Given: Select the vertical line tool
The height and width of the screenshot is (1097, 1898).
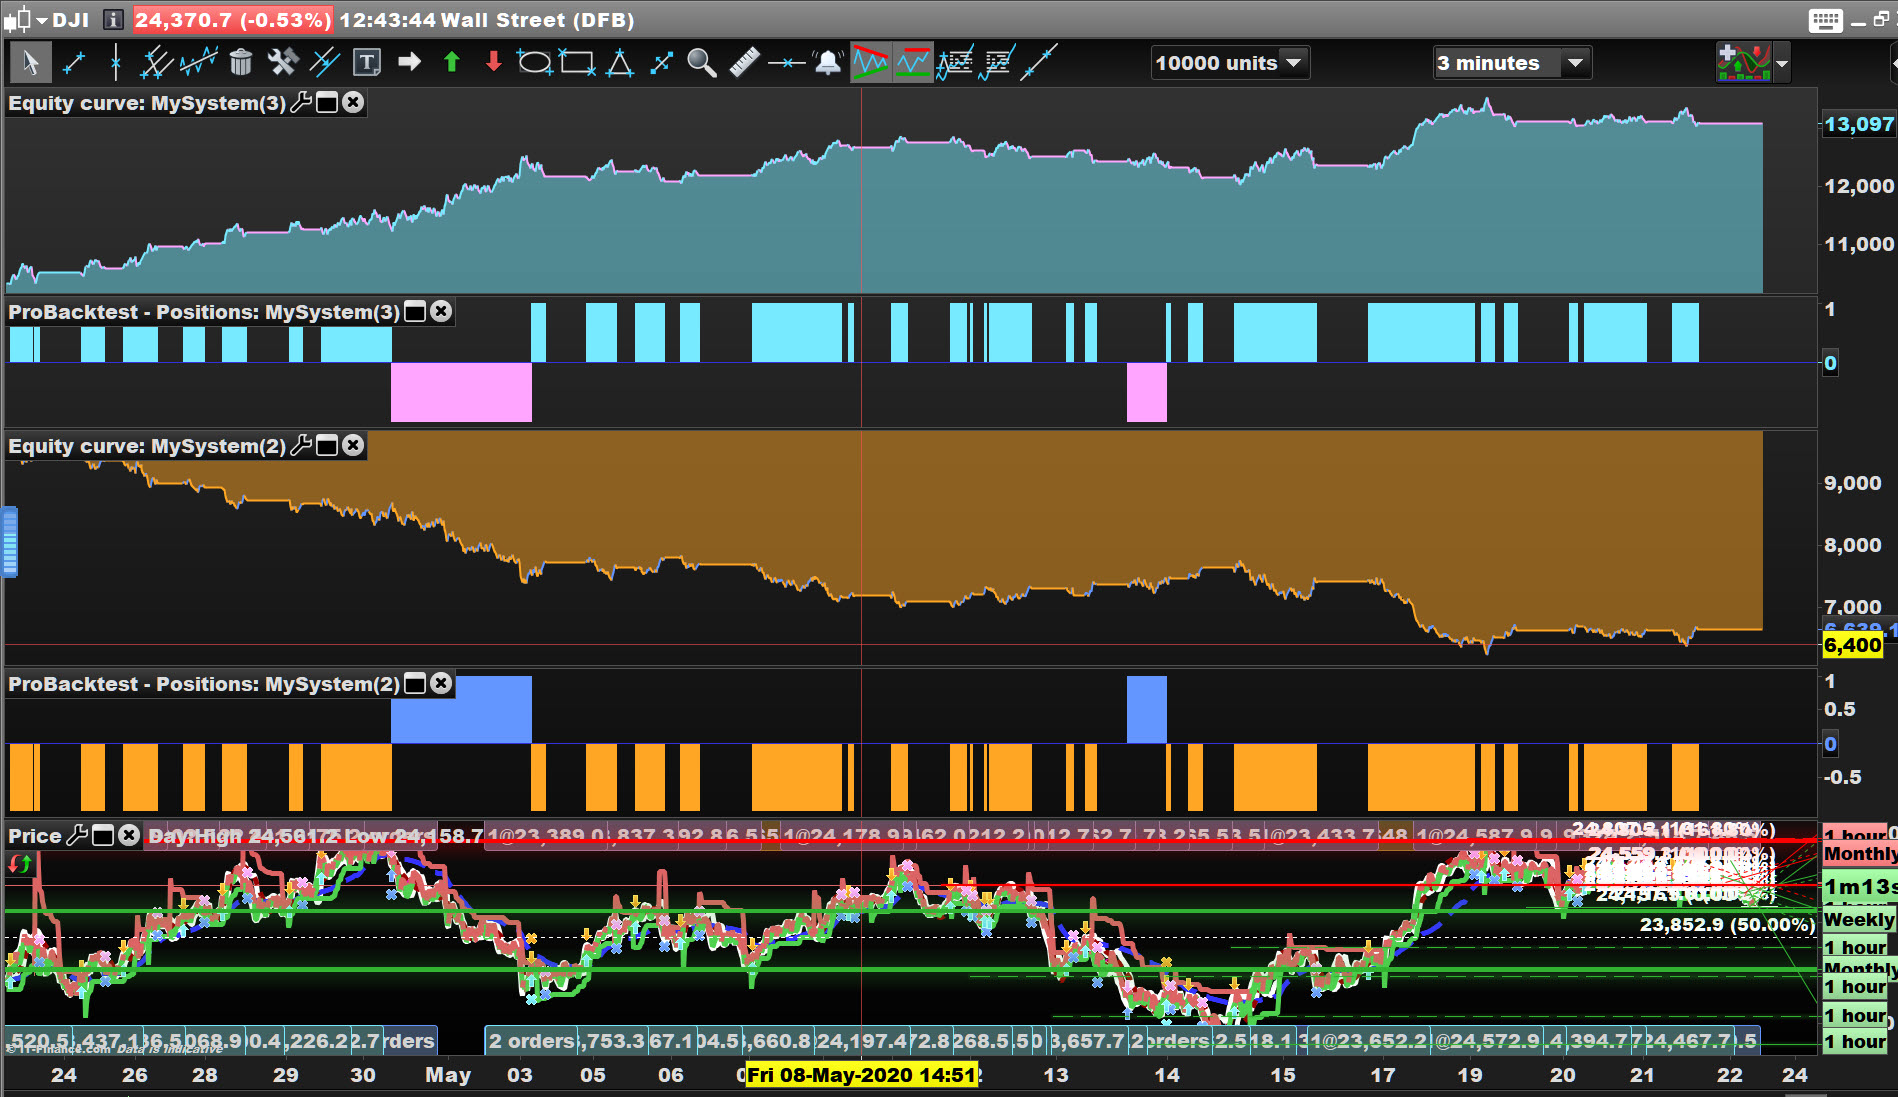Looking at the screenshot, I should tap(116, 62).
